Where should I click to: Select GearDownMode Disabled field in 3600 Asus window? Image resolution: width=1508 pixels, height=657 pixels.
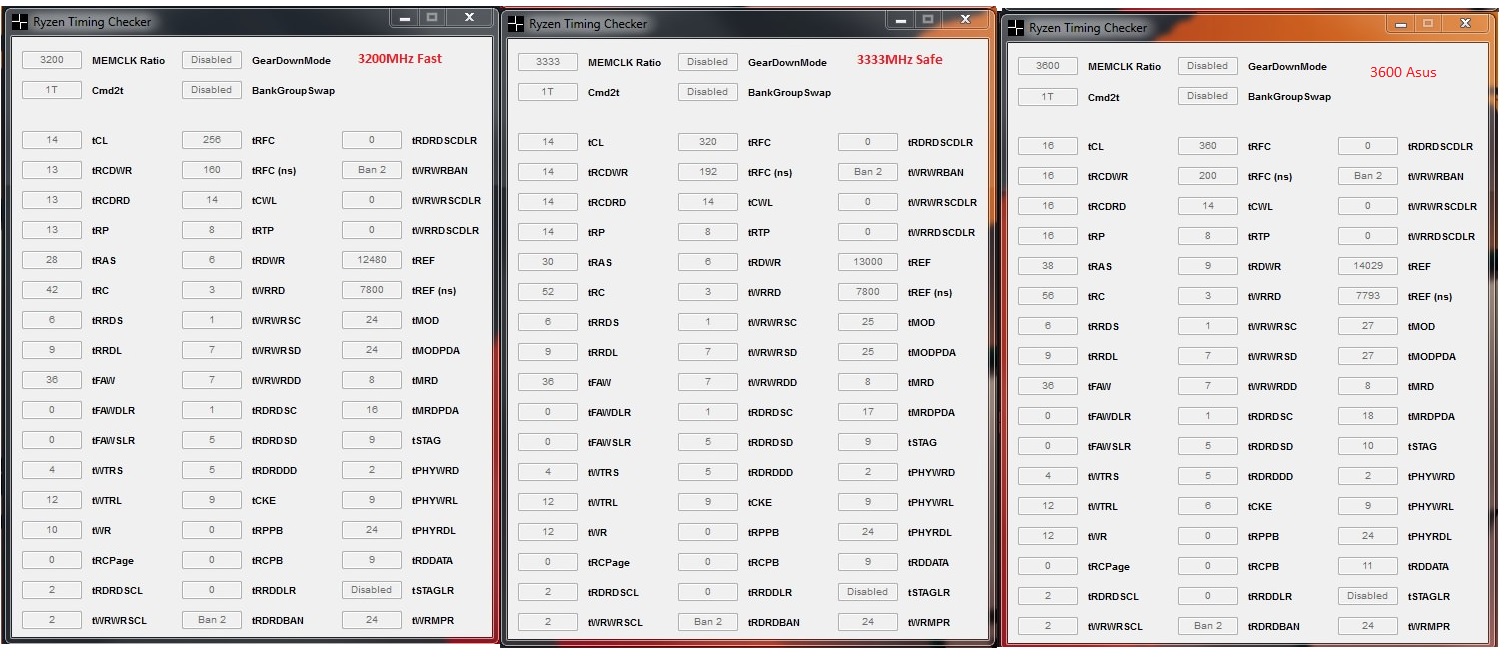1208,66
